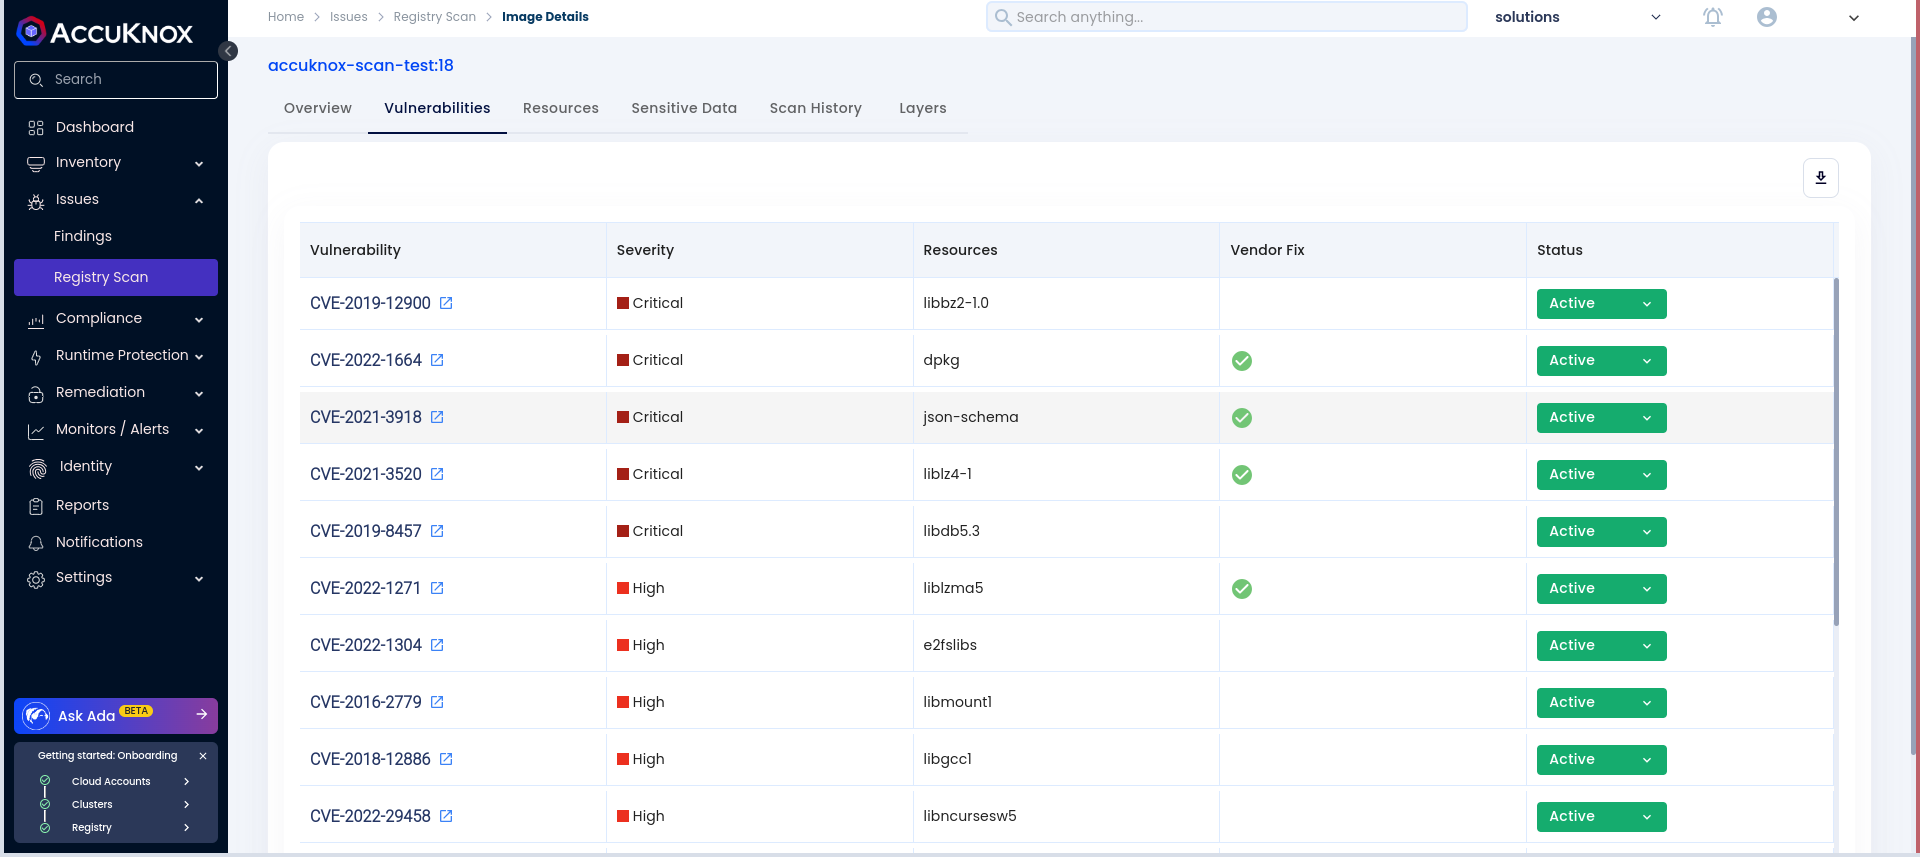1920x857 pixels.
Task: Click the vendor fix checkmark for dpkg
Action: pyautogui.click(x=1242, y=361)
